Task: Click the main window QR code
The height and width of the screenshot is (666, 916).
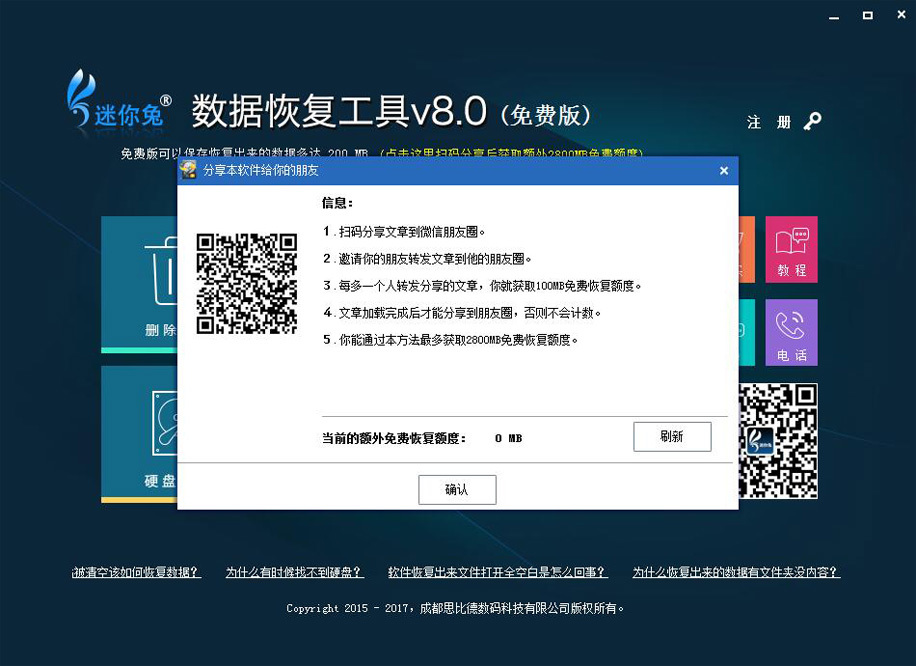Action: 778,441
